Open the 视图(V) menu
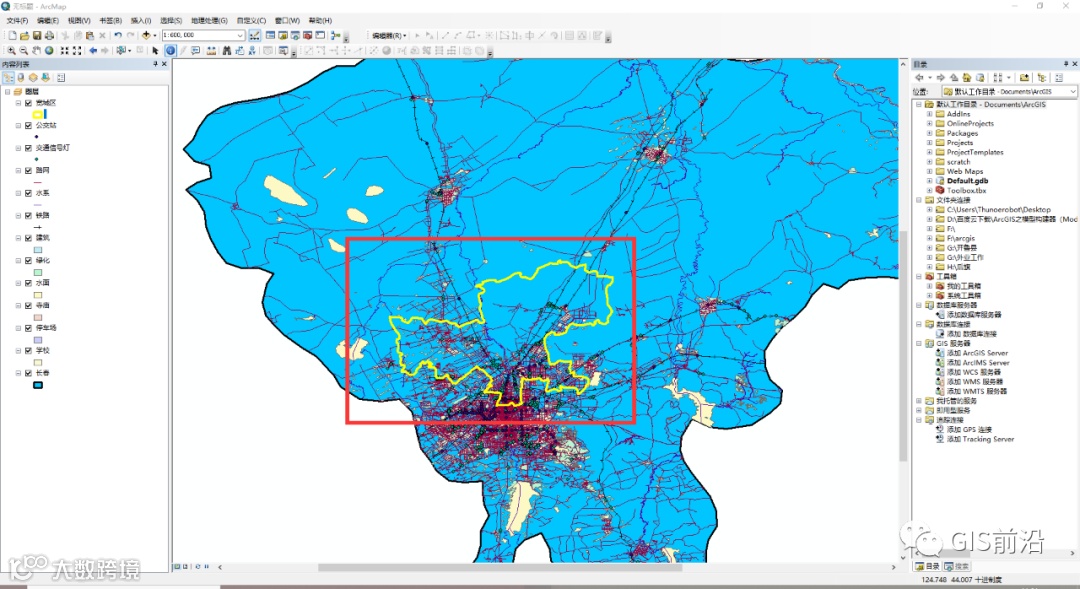The image size is (1080, 589). [x=79, y=21]
